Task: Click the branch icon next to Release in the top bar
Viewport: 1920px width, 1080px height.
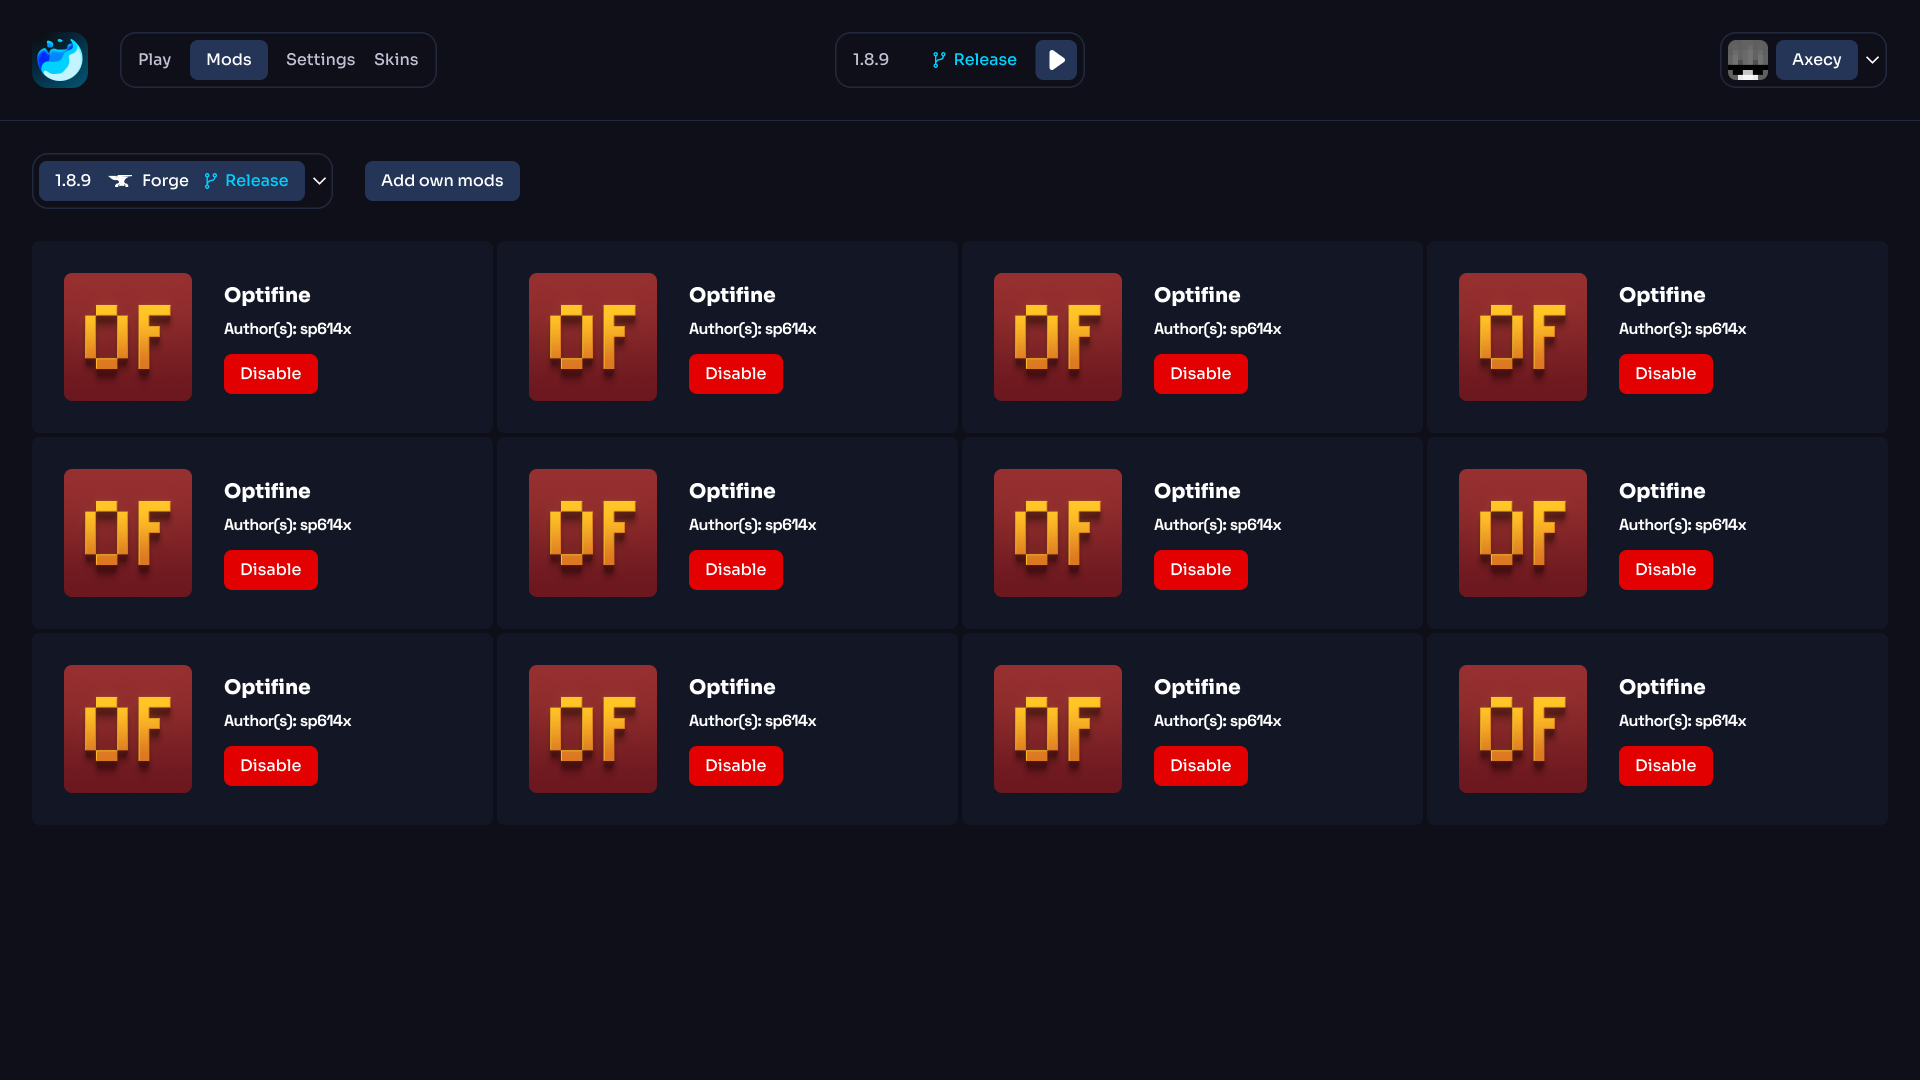Action: (x=938, y=60)
